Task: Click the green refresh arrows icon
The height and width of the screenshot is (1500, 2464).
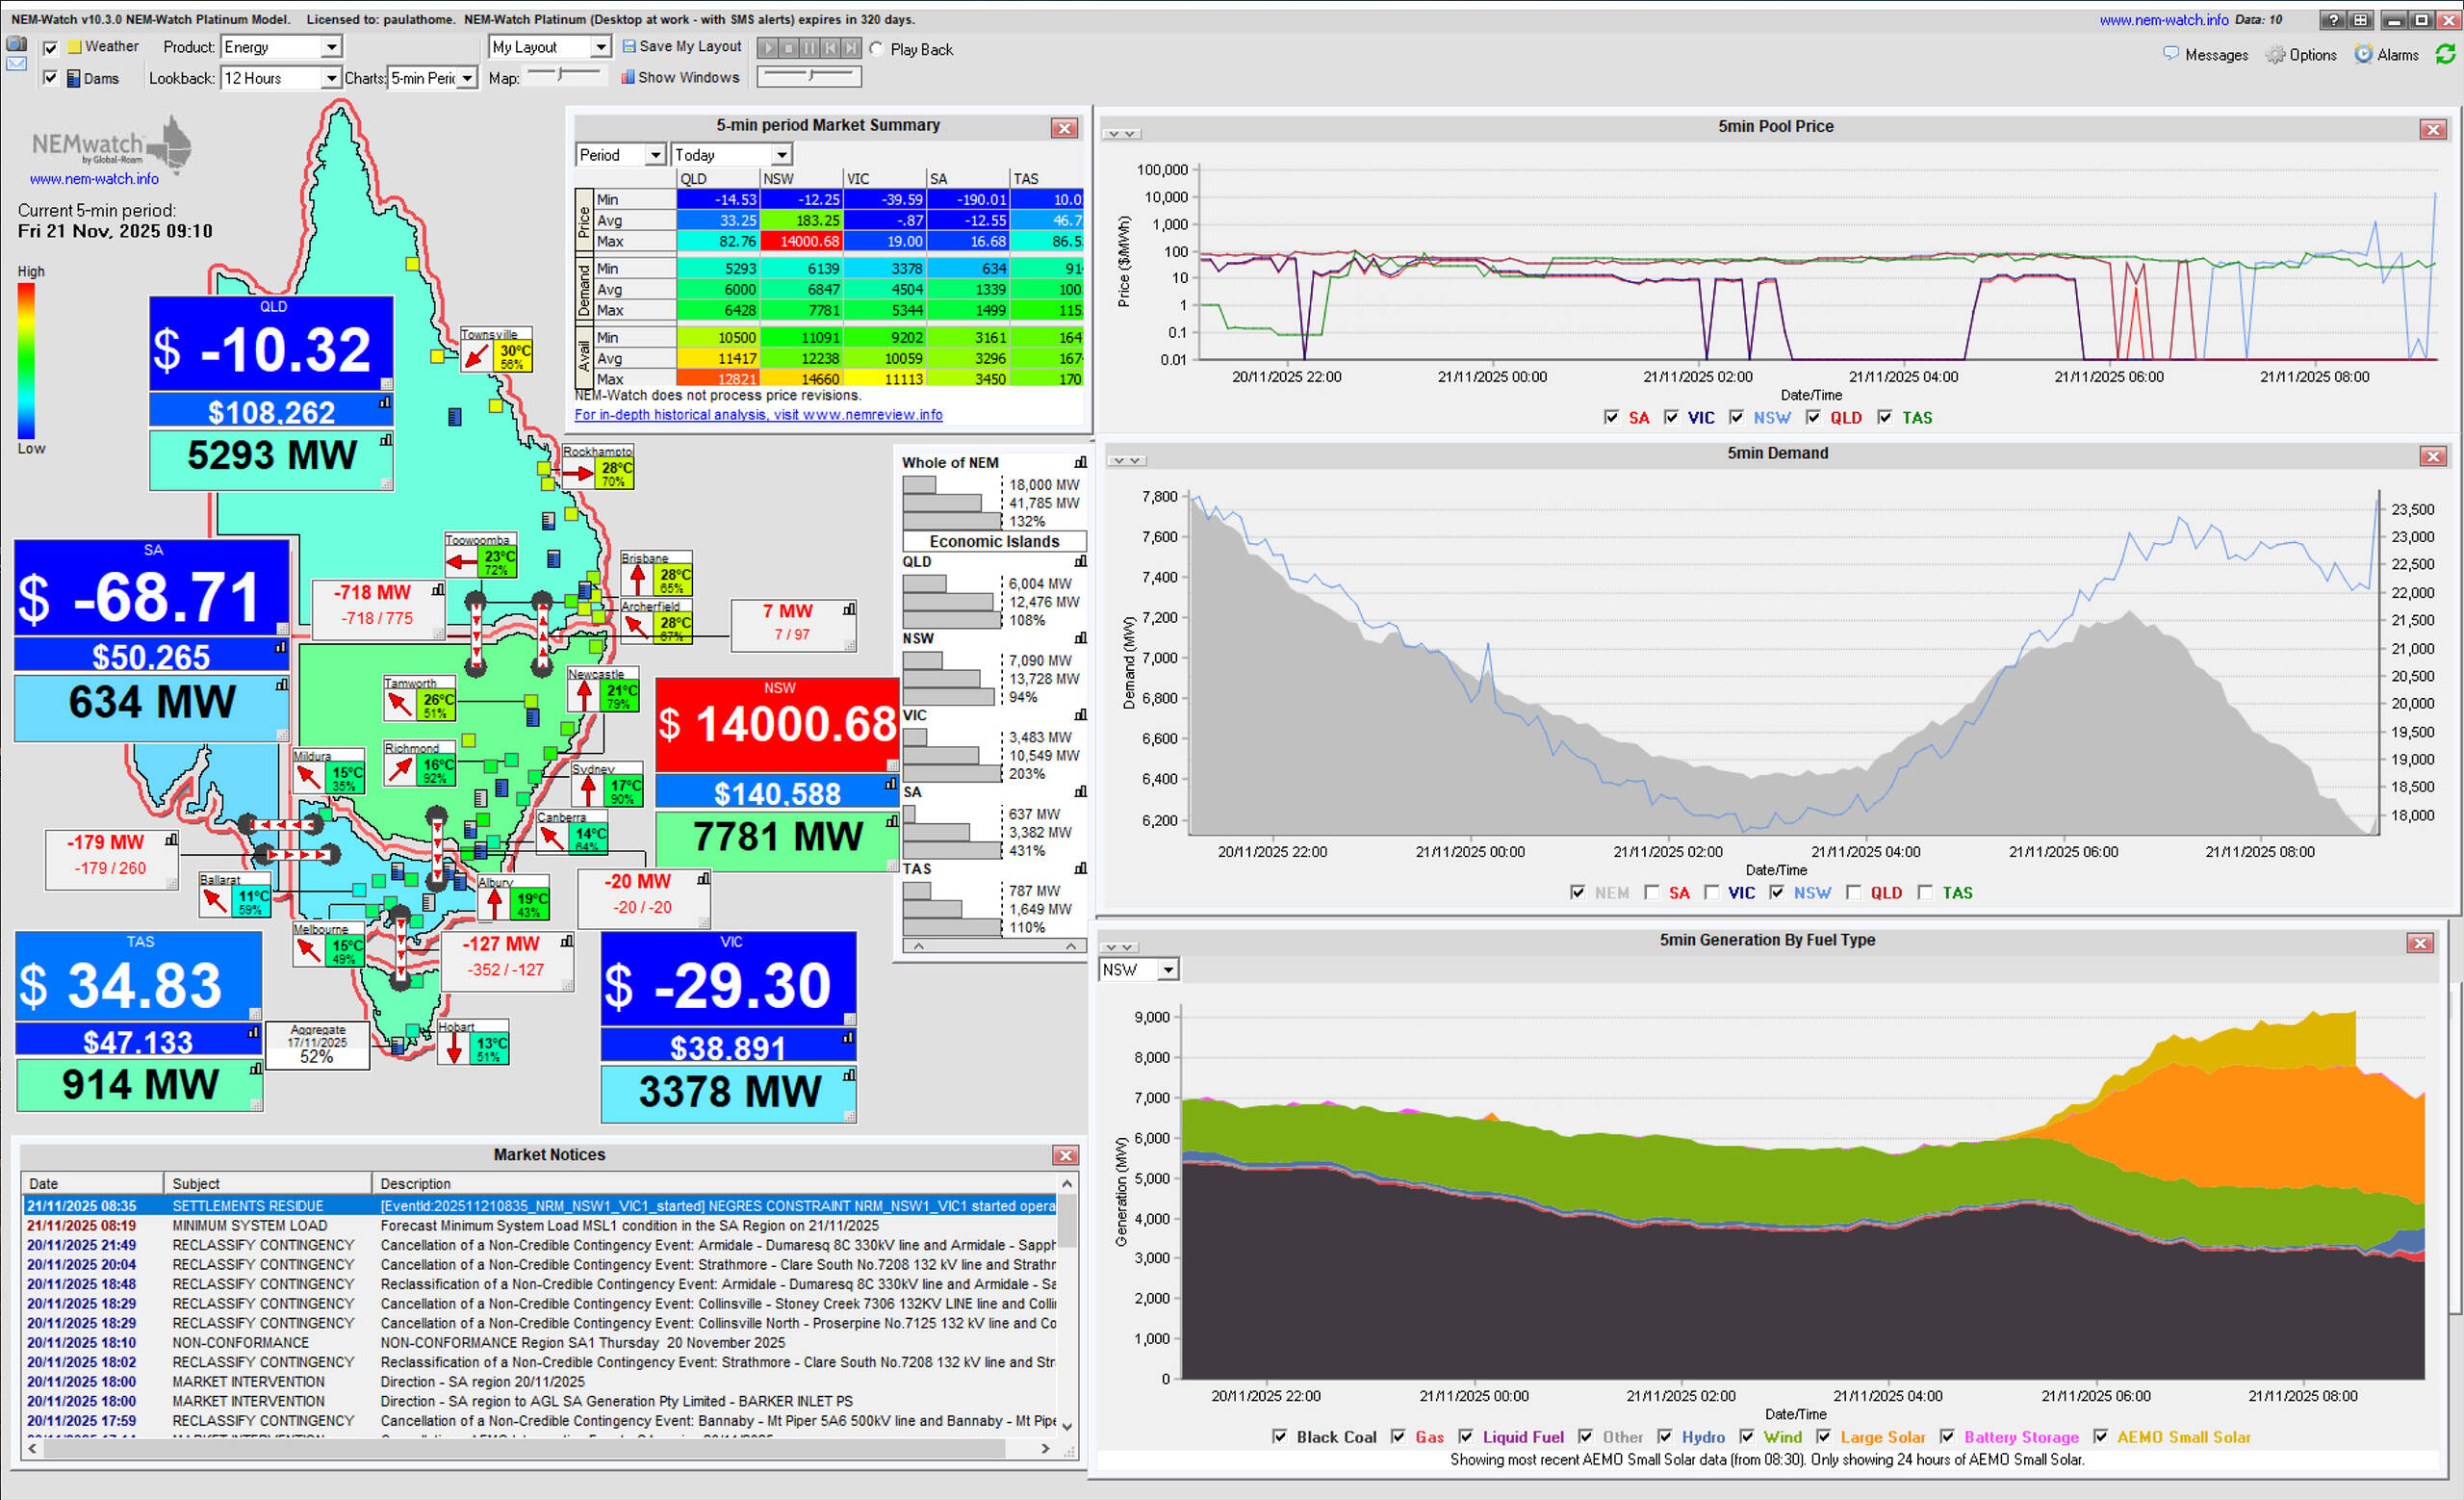Action: [x=2445, y=54]
